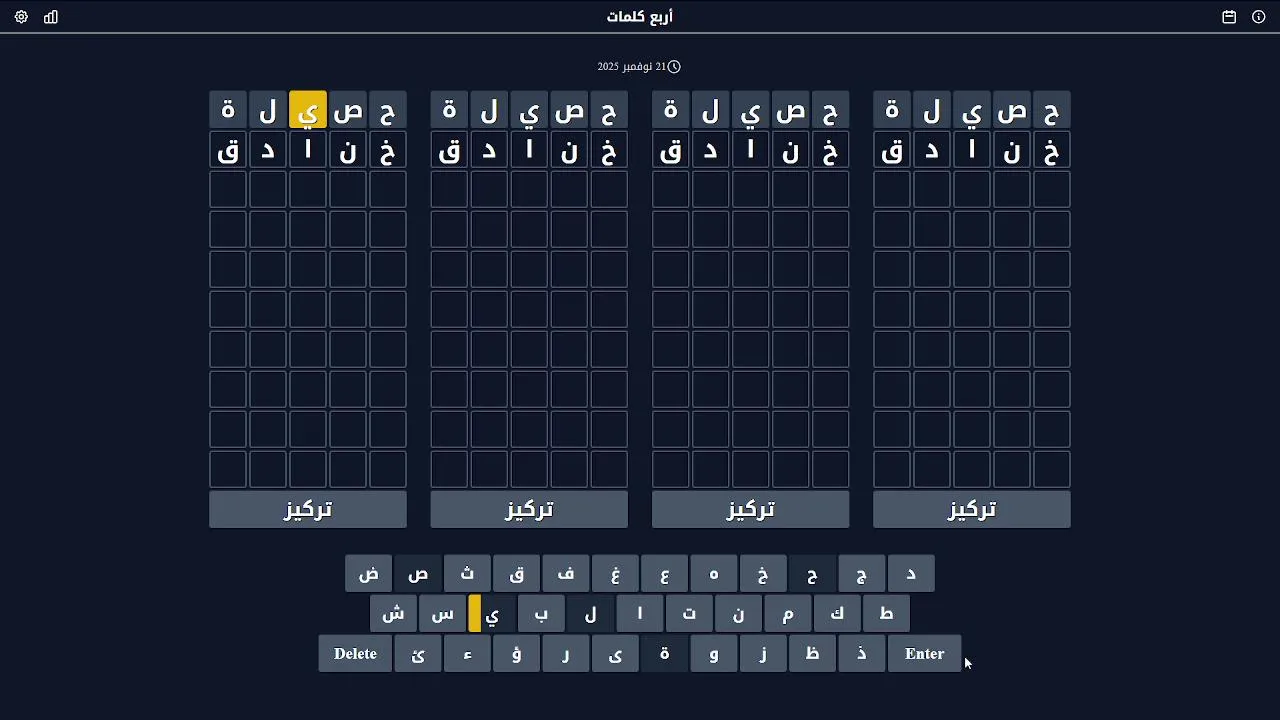Tap the د key on the keyboard
This screenshot has width=1280, height=720.
coord(911,574)
